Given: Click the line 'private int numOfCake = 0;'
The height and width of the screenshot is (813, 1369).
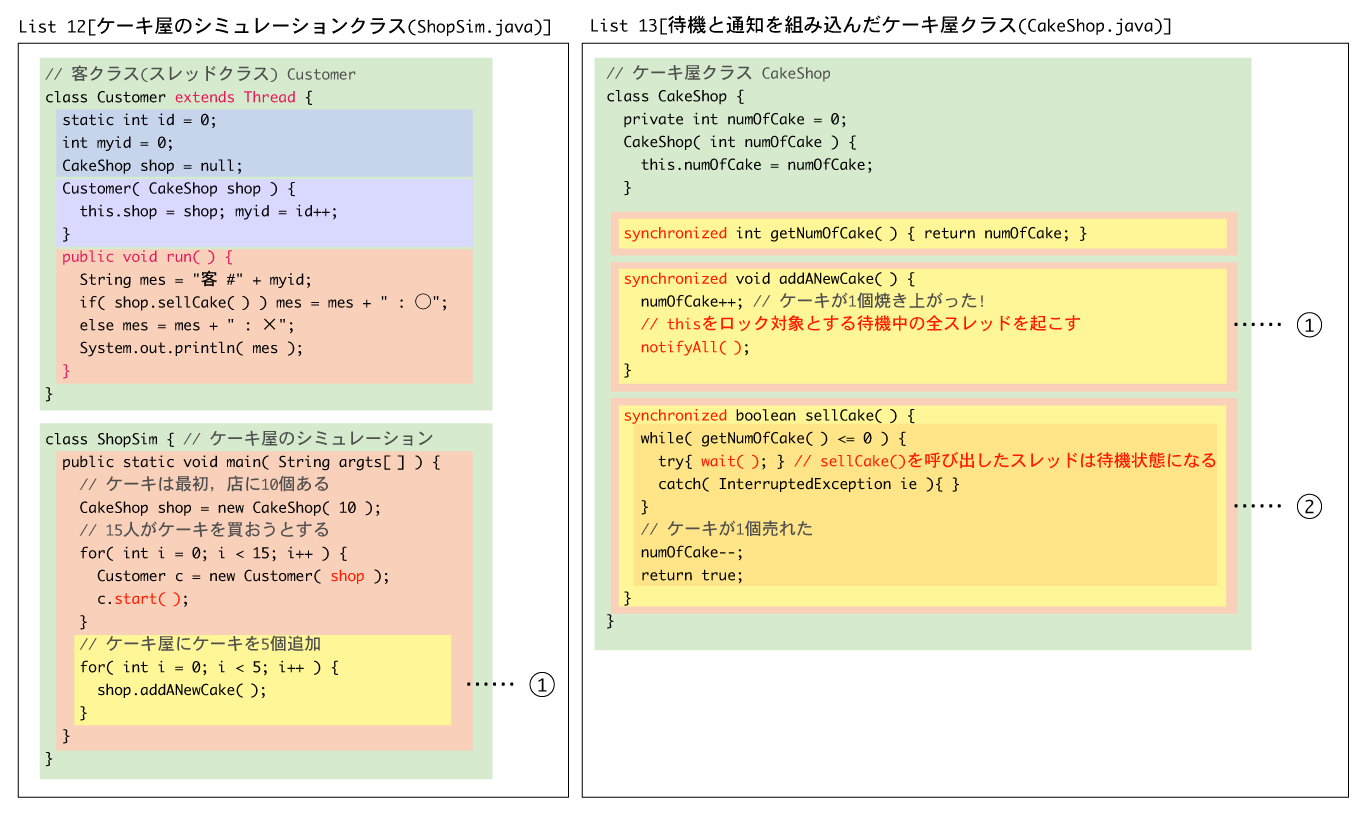Looking at the screenshot, I should pyautogui.click(x=735, y=120).
